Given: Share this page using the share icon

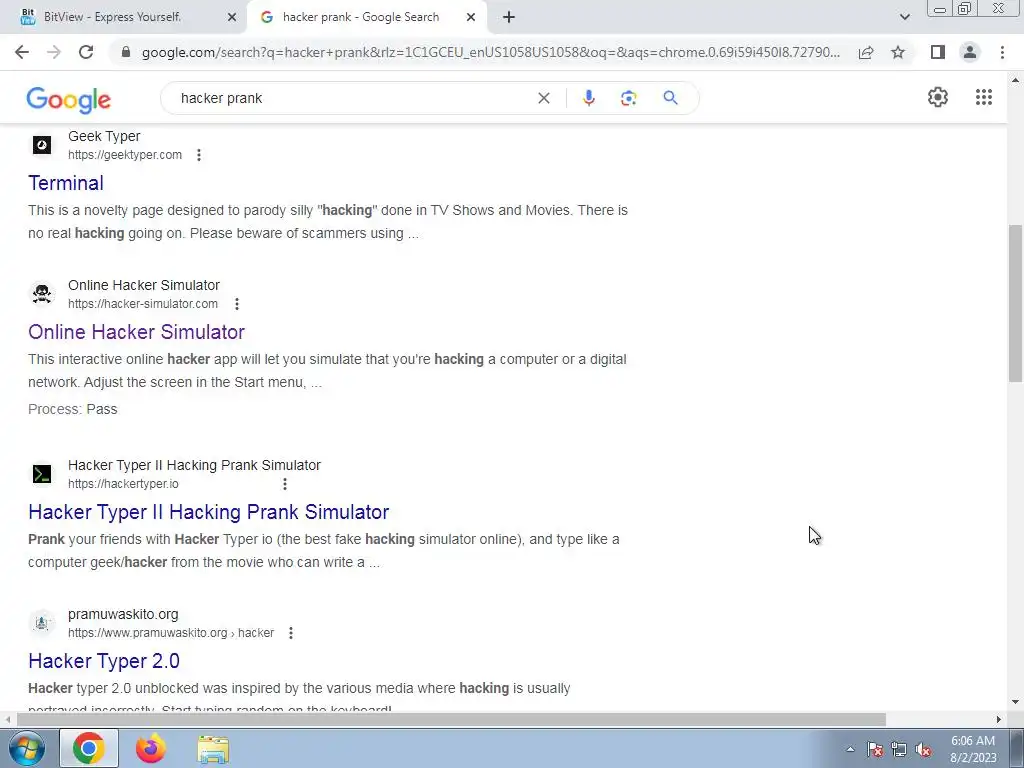Looking at the screenshot, I should [866, 52].
